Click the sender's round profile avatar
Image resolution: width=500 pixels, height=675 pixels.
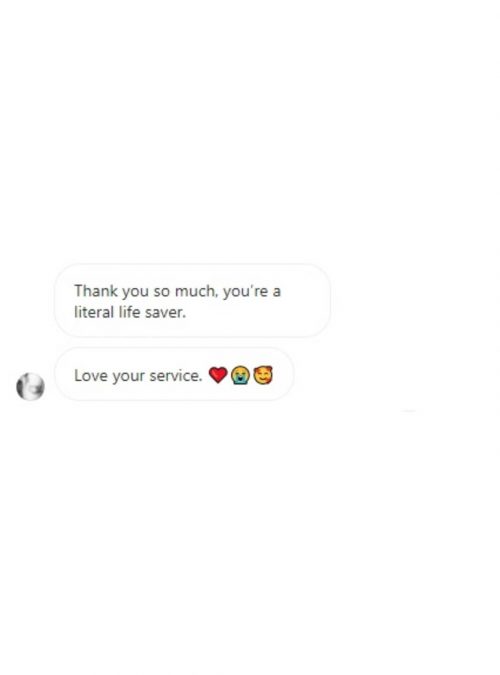pyautogui.click(x=30, y=387)
